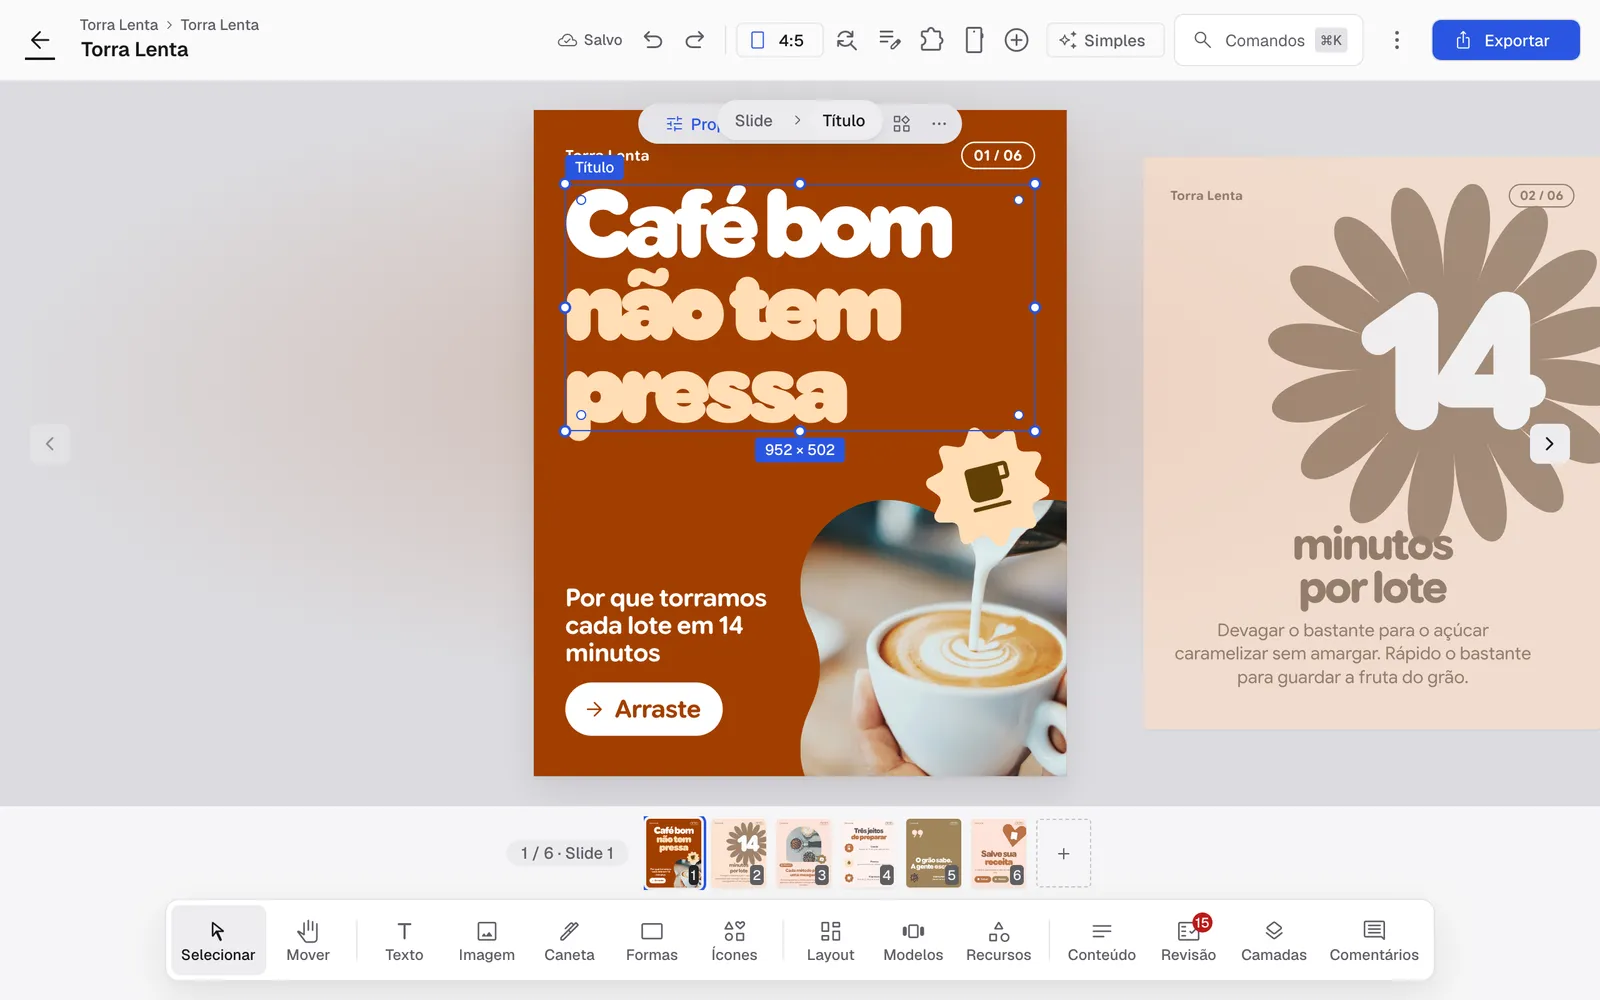
Task: Open the Conteúdo panel
Action: pyautogui.click(x=1102, y=941)
